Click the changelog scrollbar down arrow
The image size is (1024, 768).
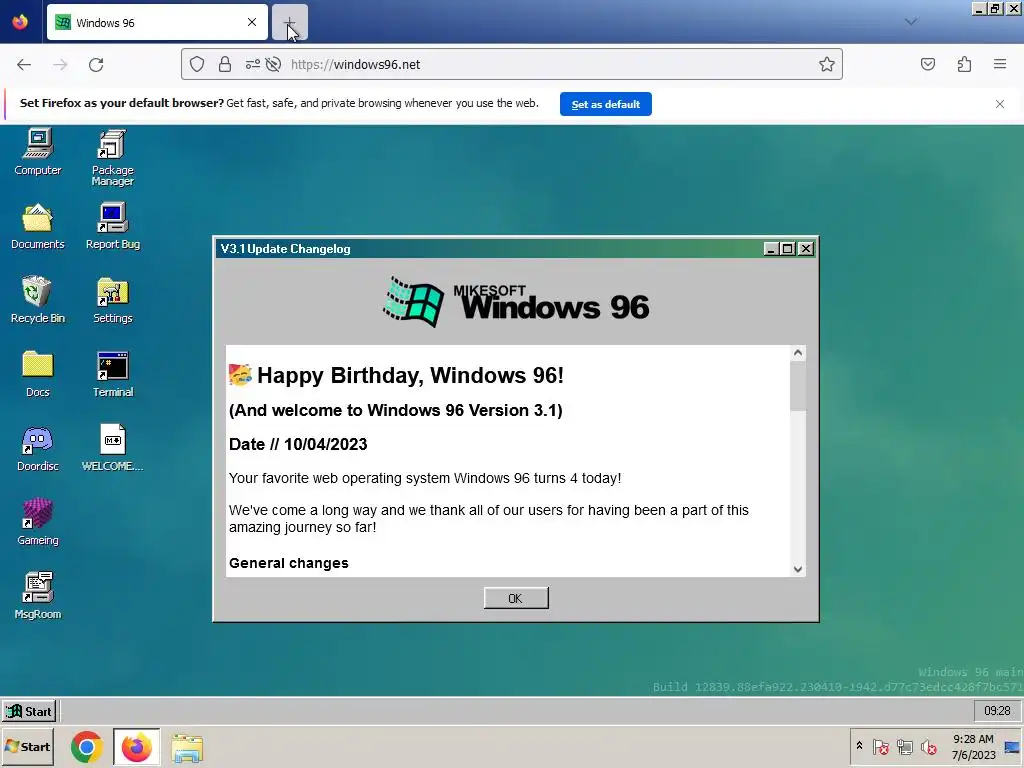[797, 569]
